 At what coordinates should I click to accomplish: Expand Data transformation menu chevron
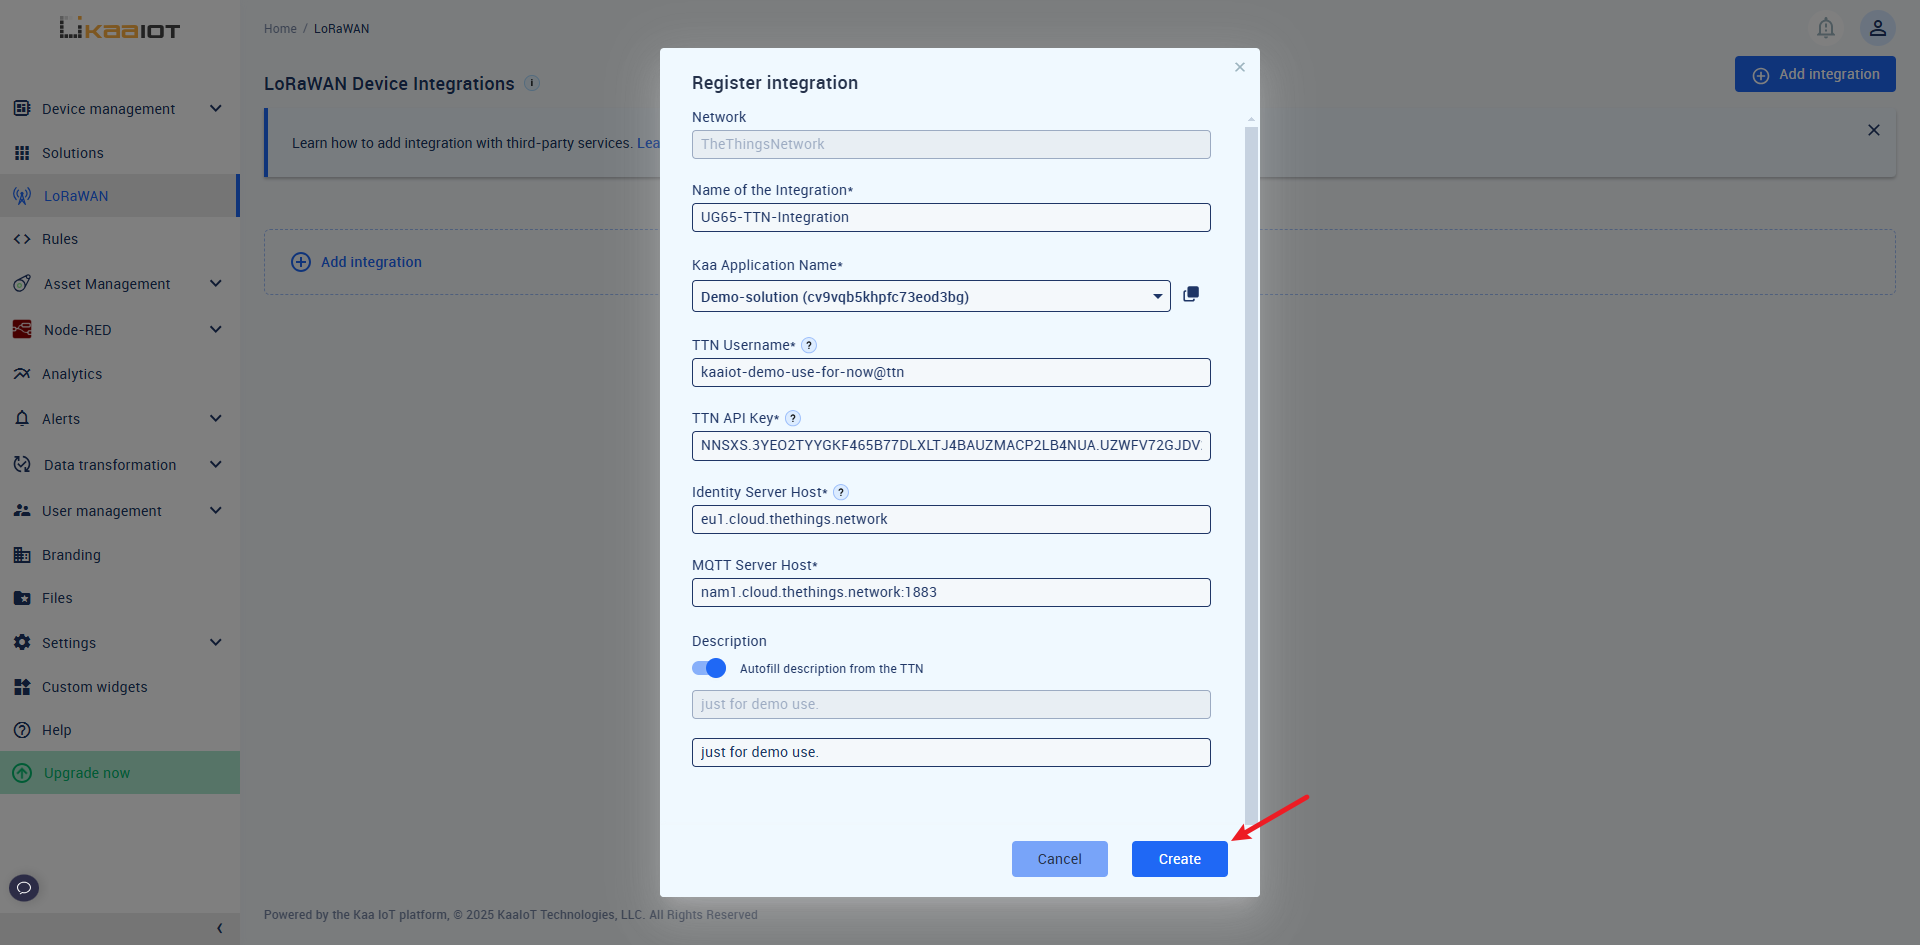click(x=215, y=464)
